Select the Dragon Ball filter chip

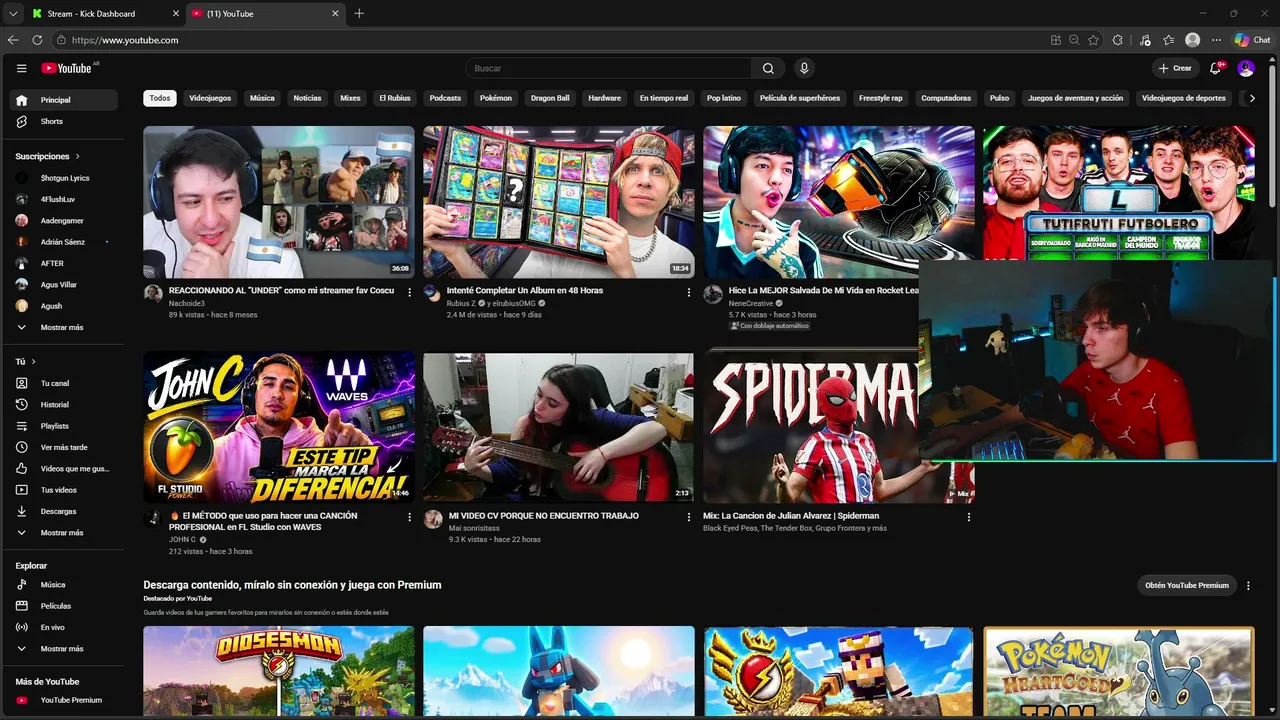click(550, 98)
